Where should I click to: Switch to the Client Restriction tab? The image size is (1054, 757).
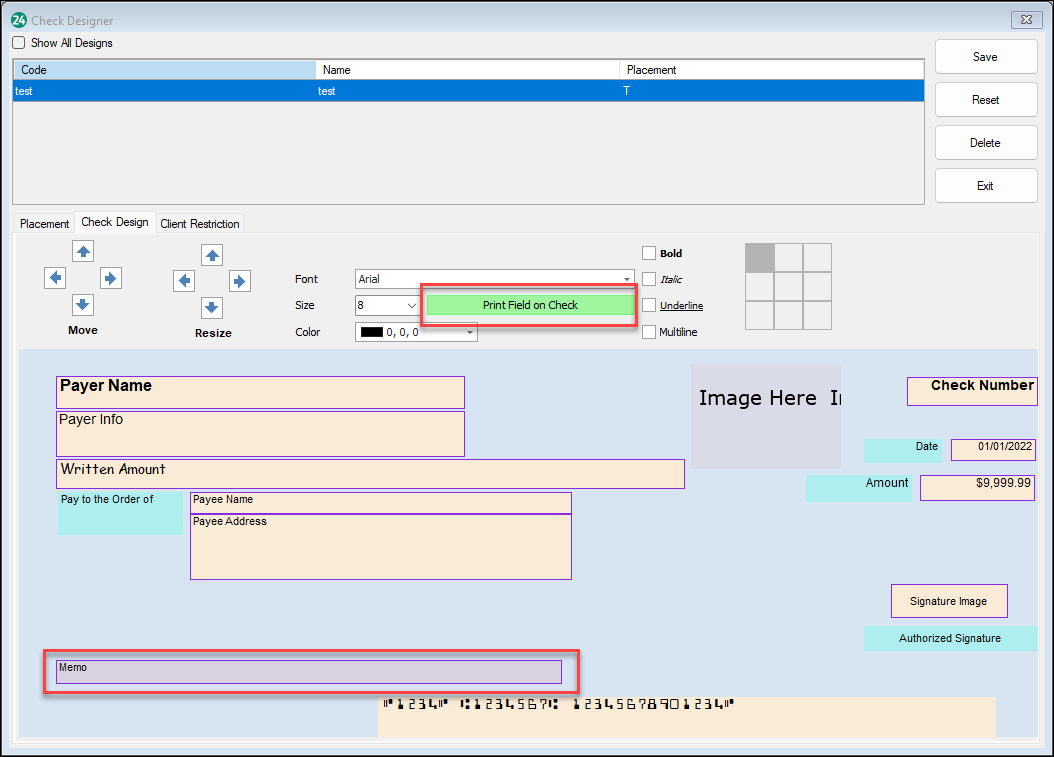coord(199,223)
